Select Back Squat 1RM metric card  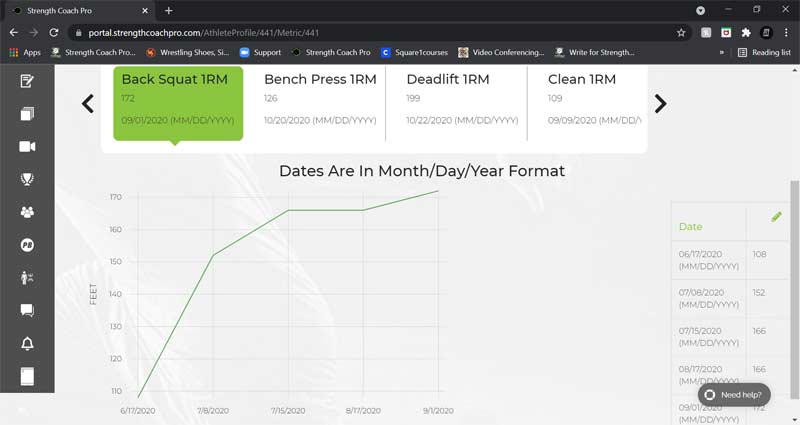178,103
